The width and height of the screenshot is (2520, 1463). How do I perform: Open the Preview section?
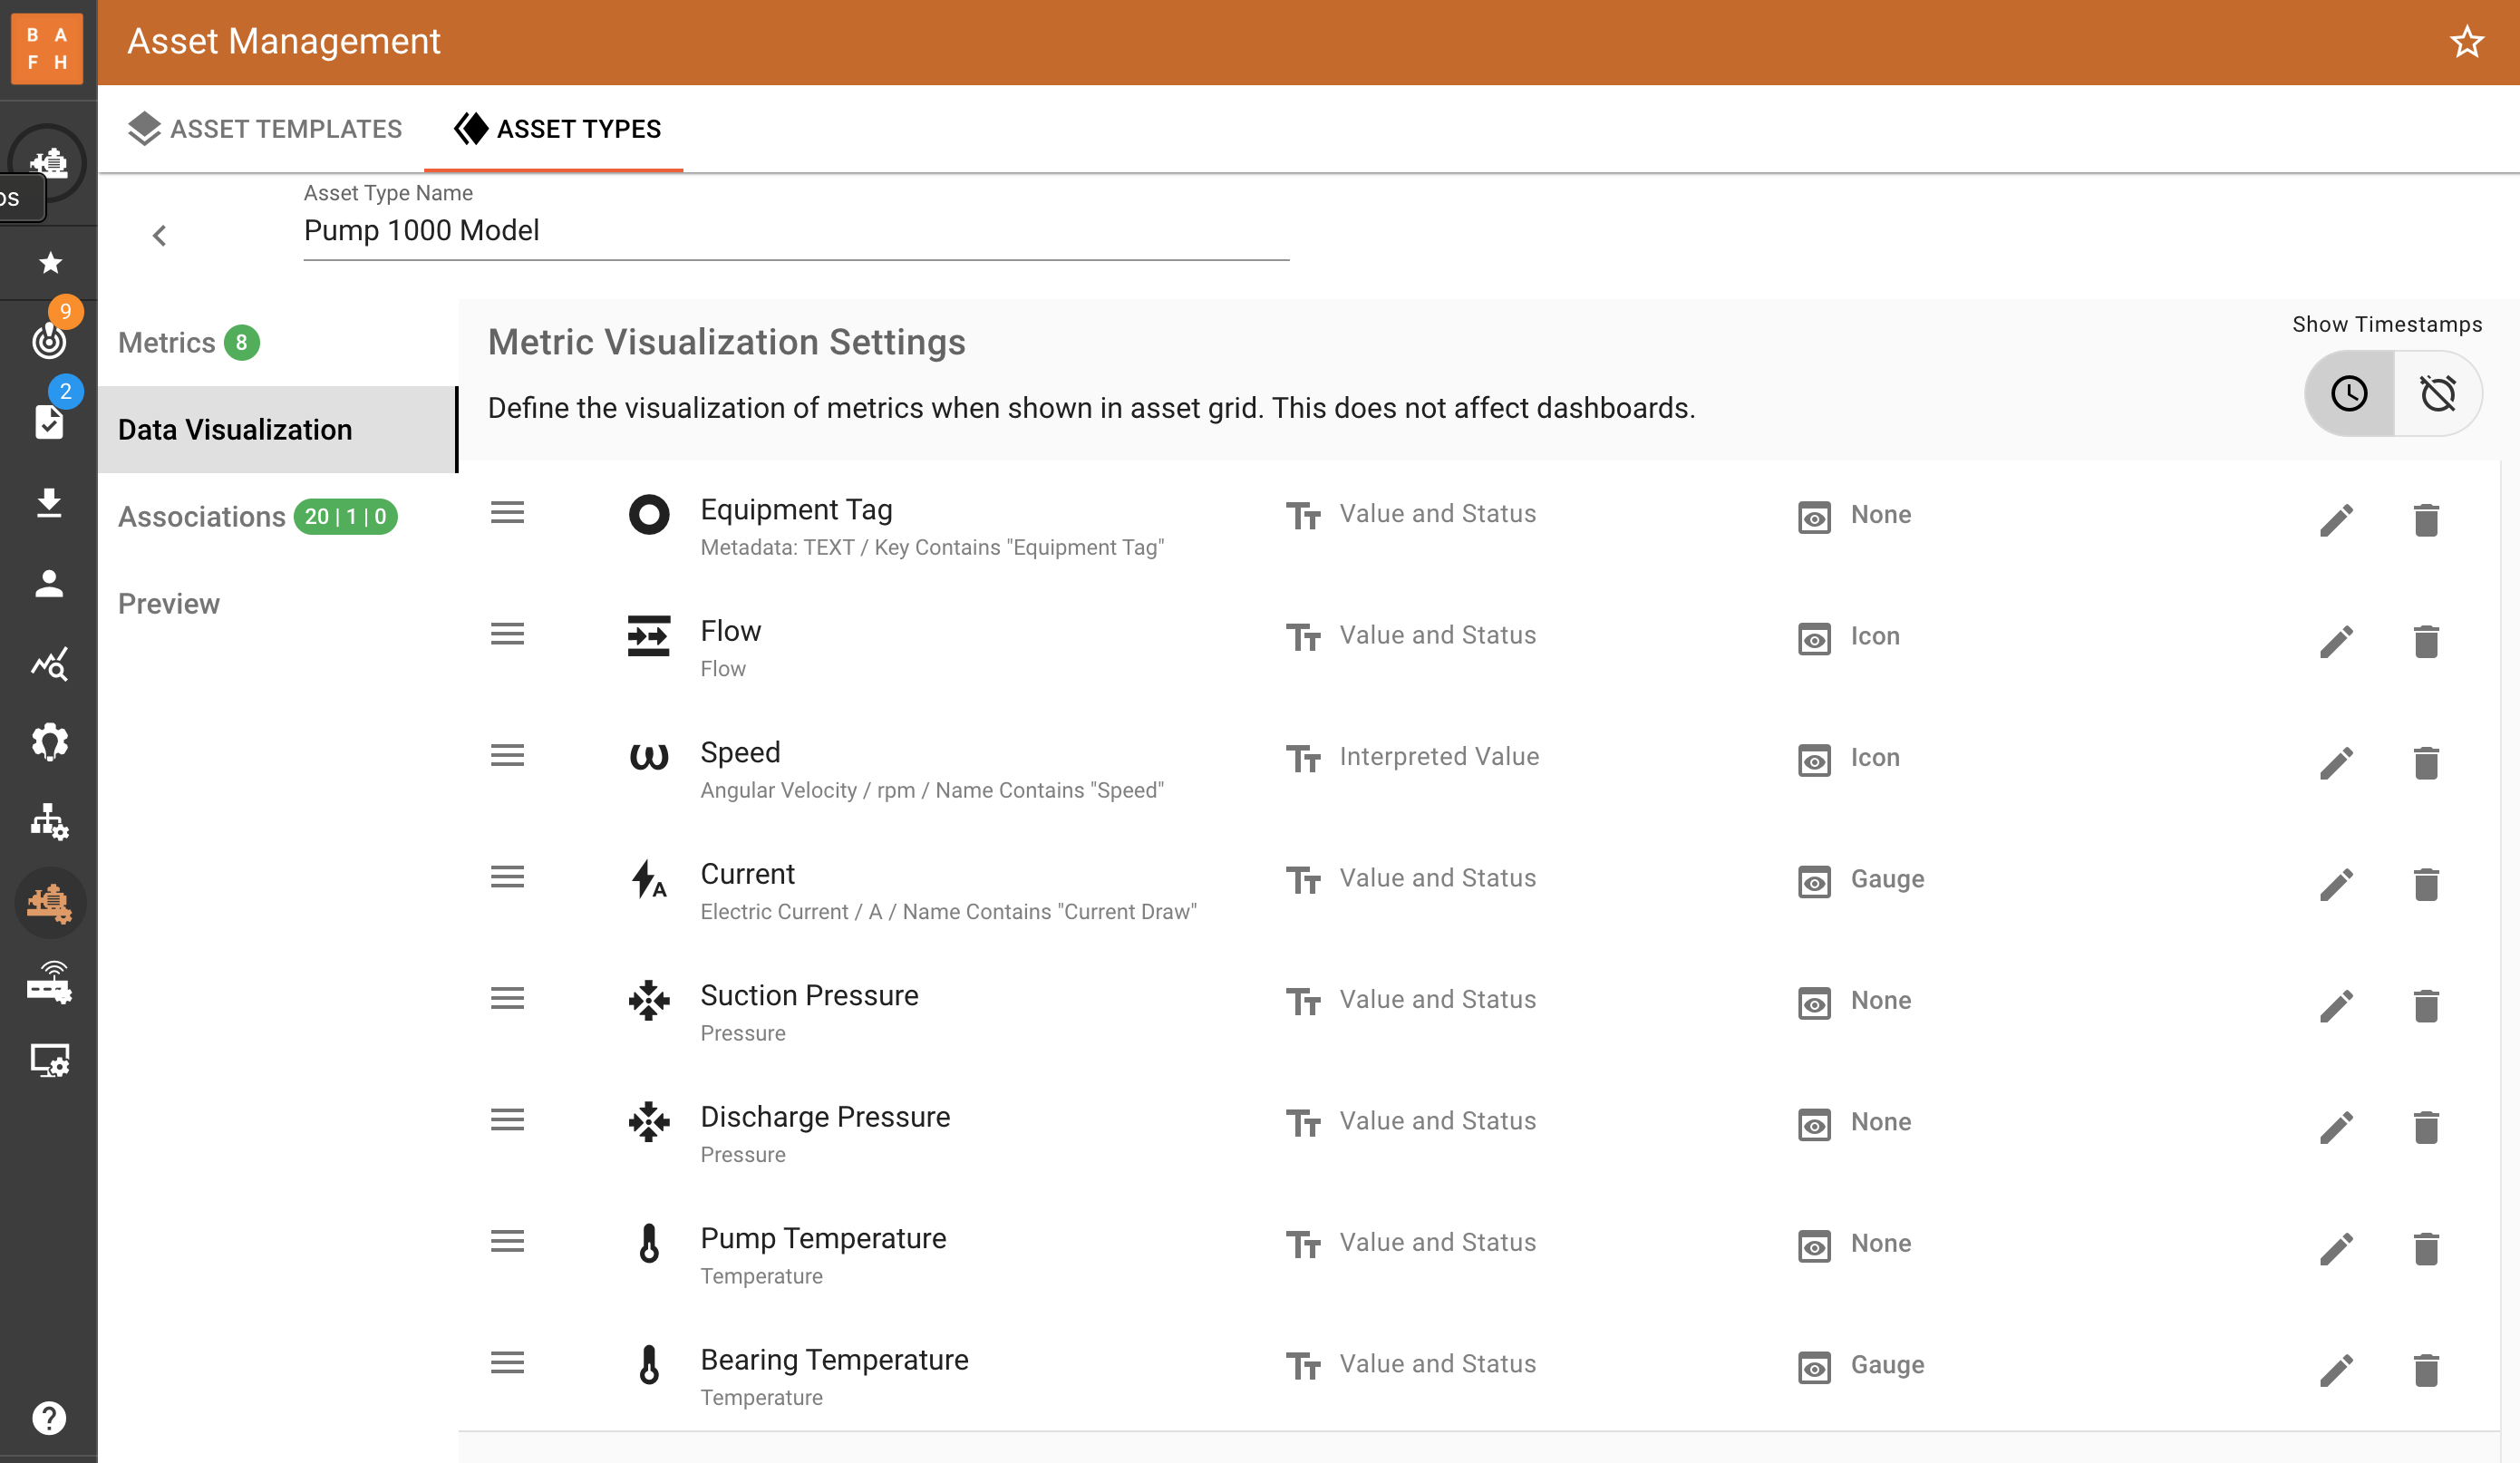click(x=169, y=603)
